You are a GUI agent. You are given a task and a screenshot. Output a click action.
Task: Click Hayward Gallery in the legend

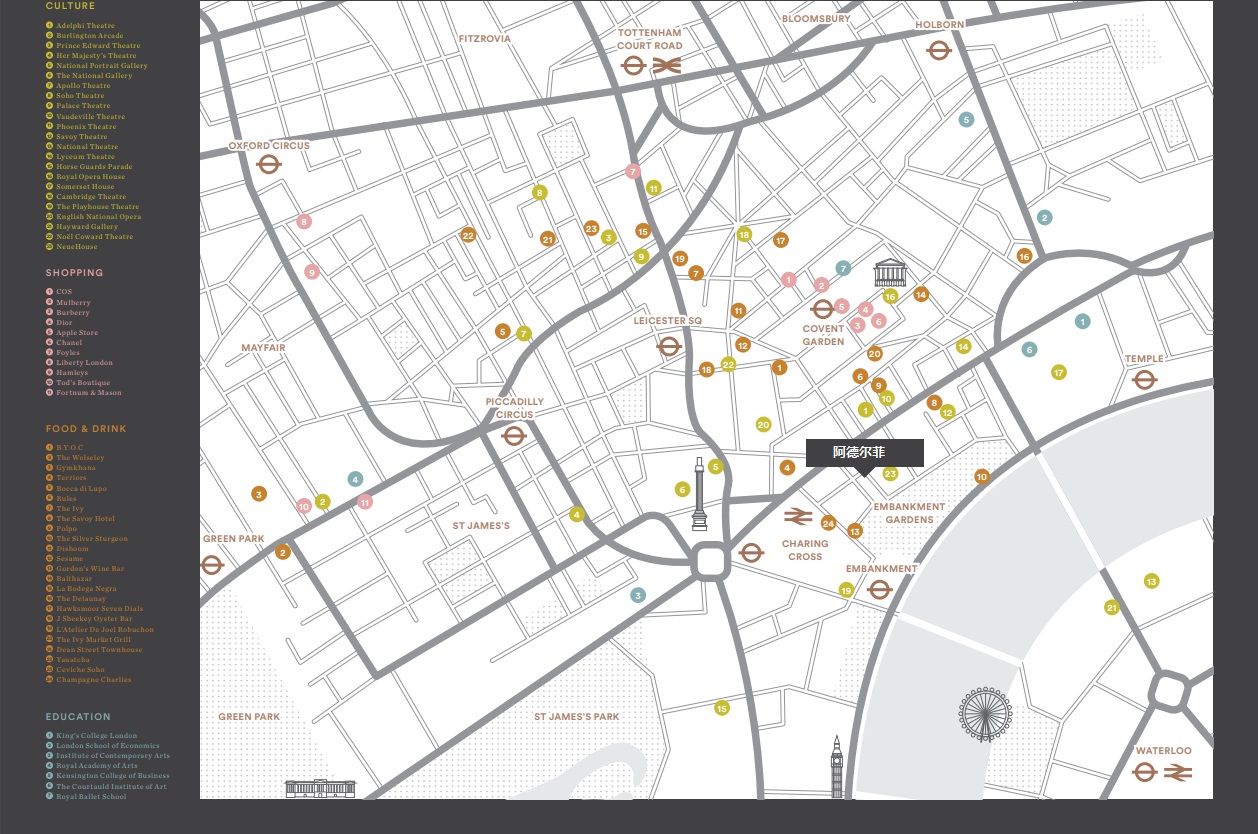87,227
